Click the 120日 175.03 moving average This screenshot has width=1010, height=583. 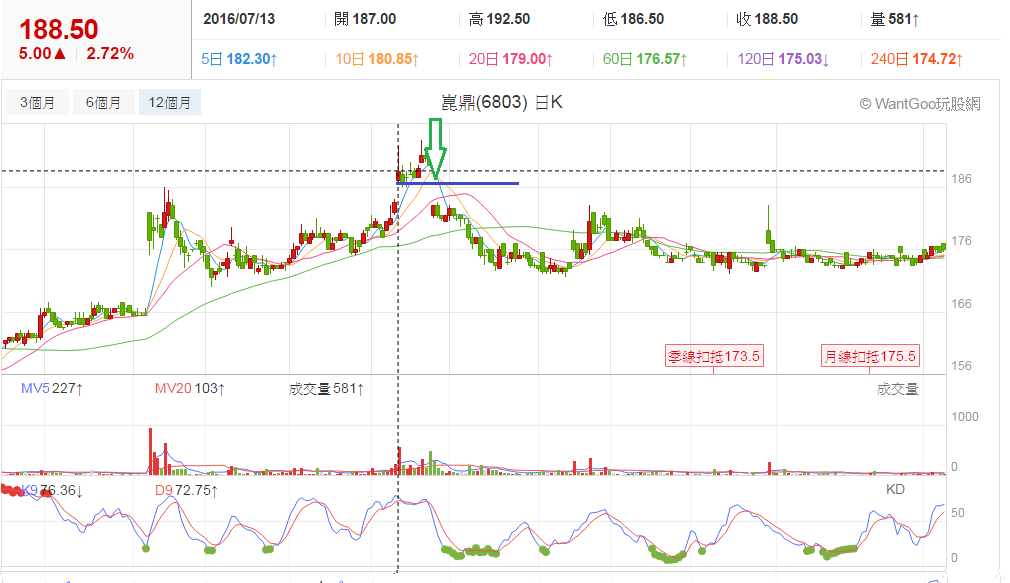coord(783,59)
